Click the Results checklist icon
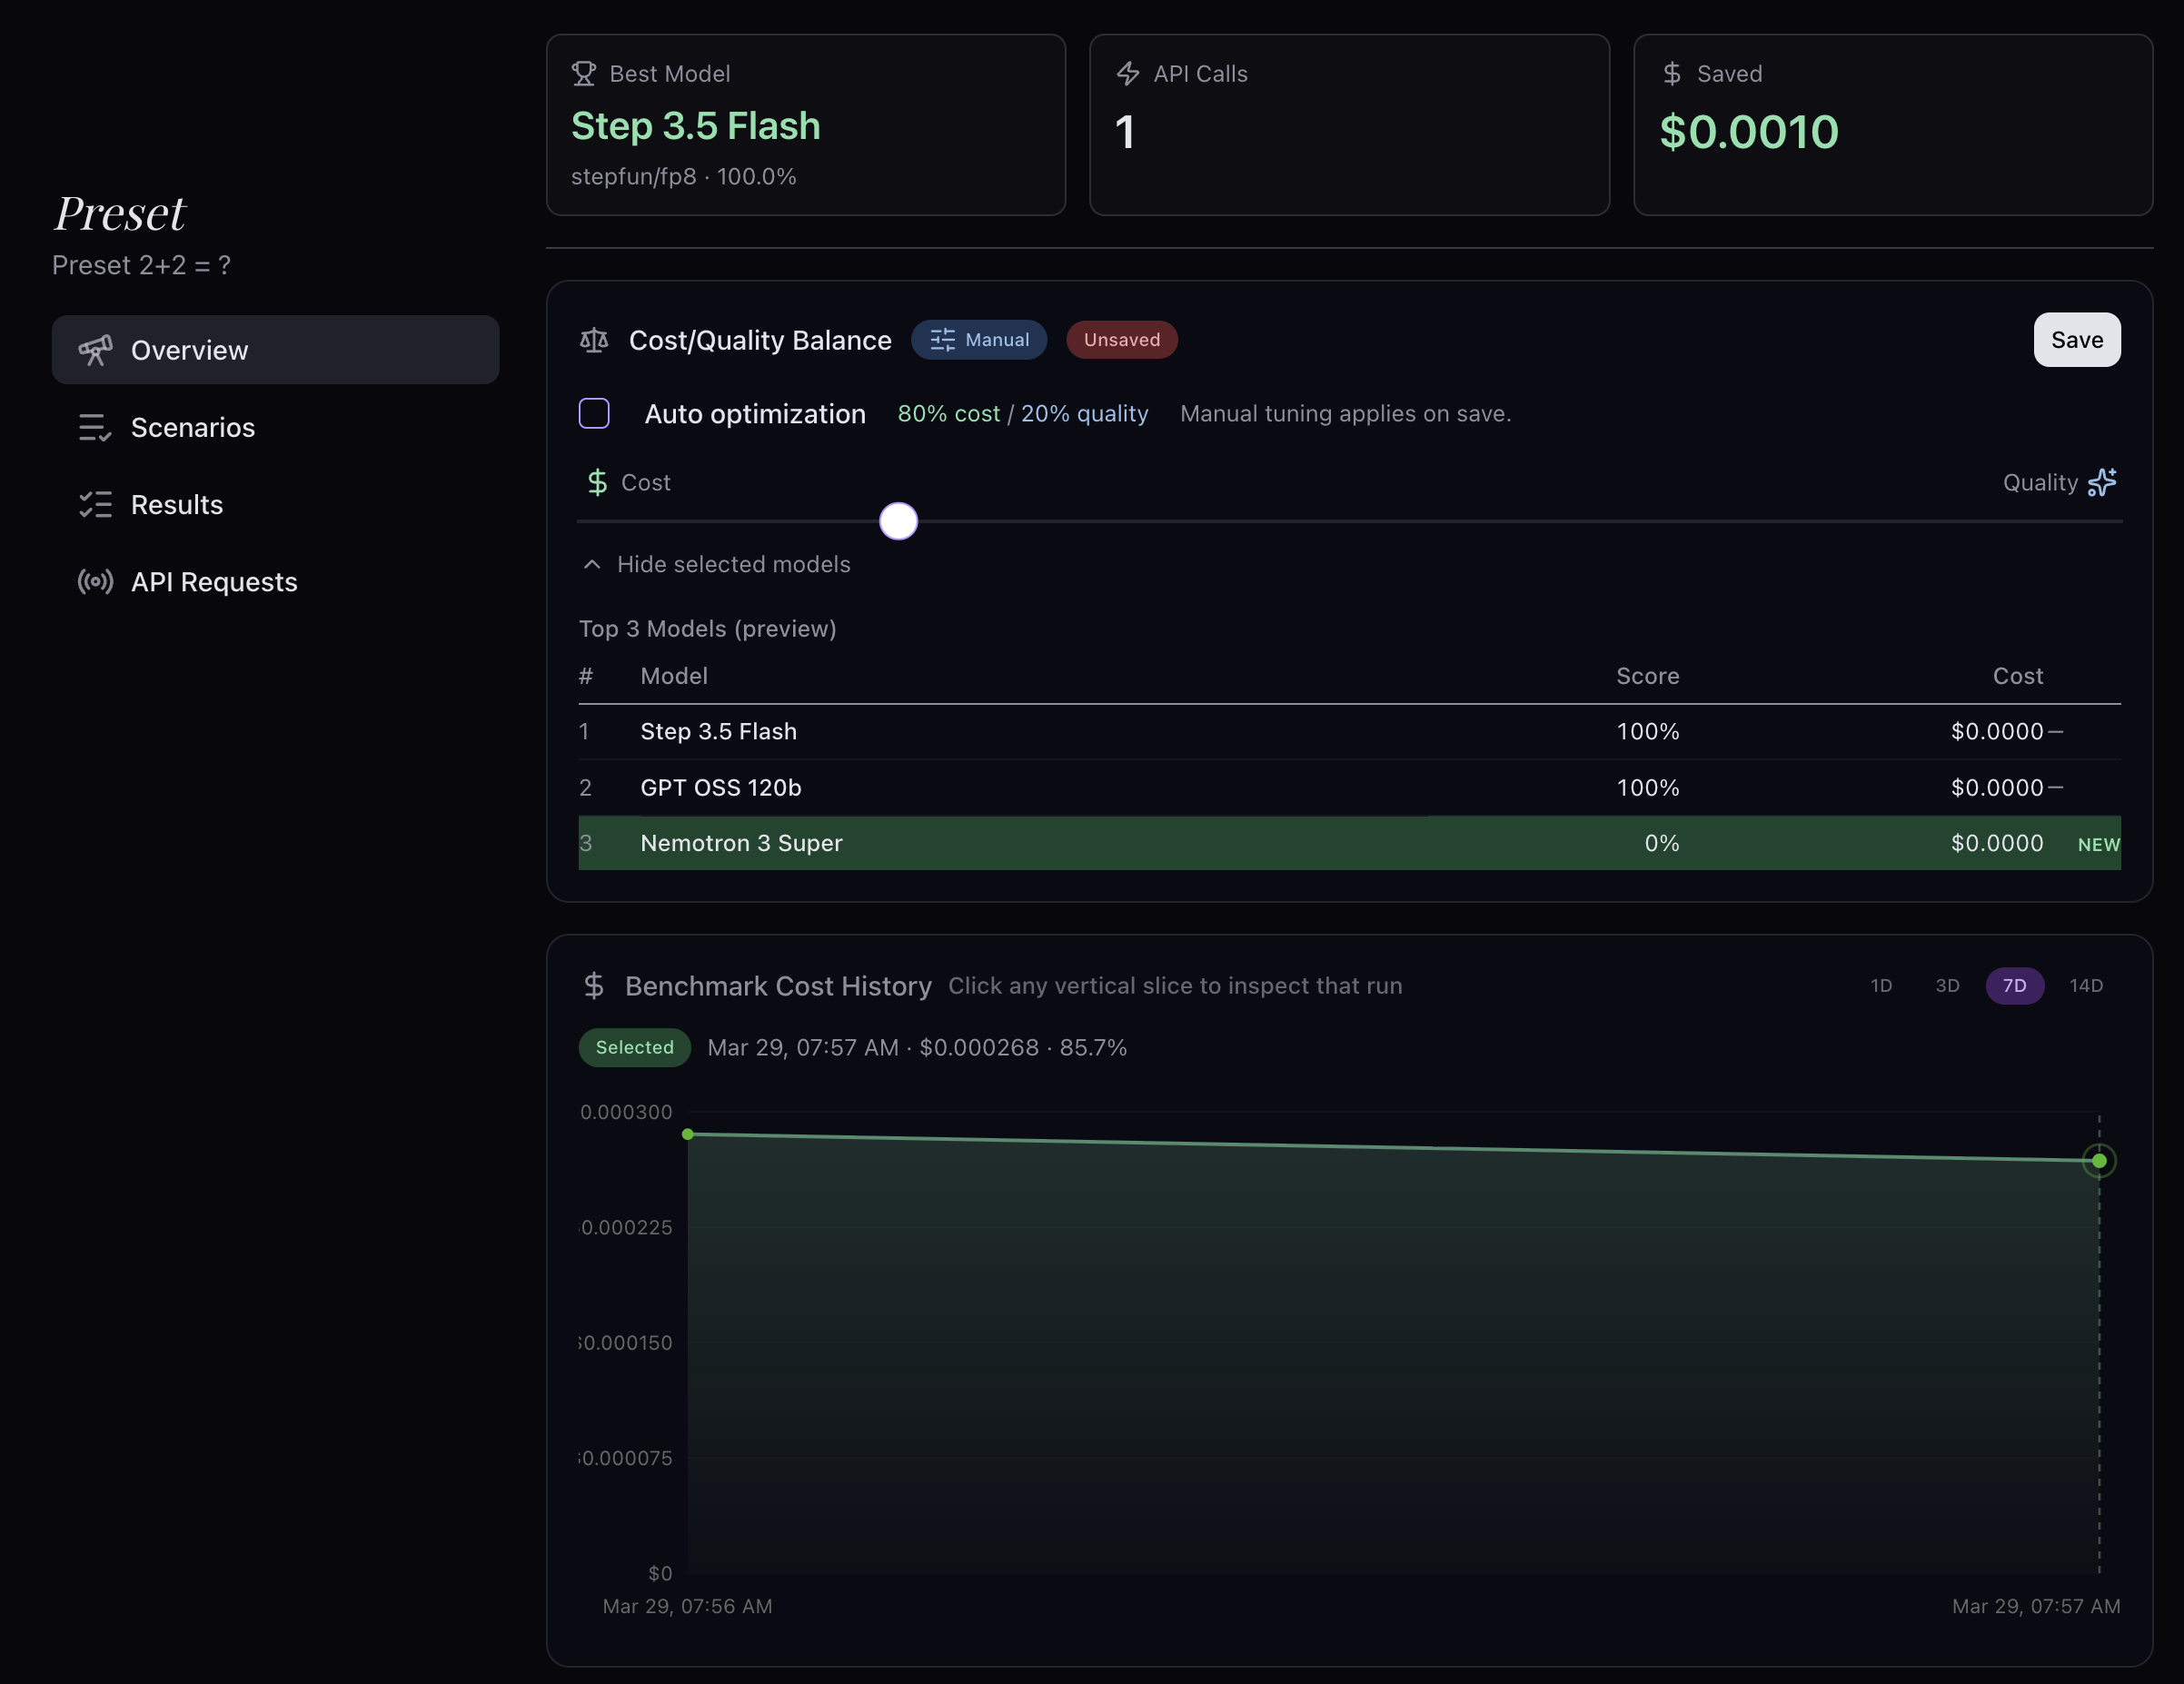 [x=95, y=504]
